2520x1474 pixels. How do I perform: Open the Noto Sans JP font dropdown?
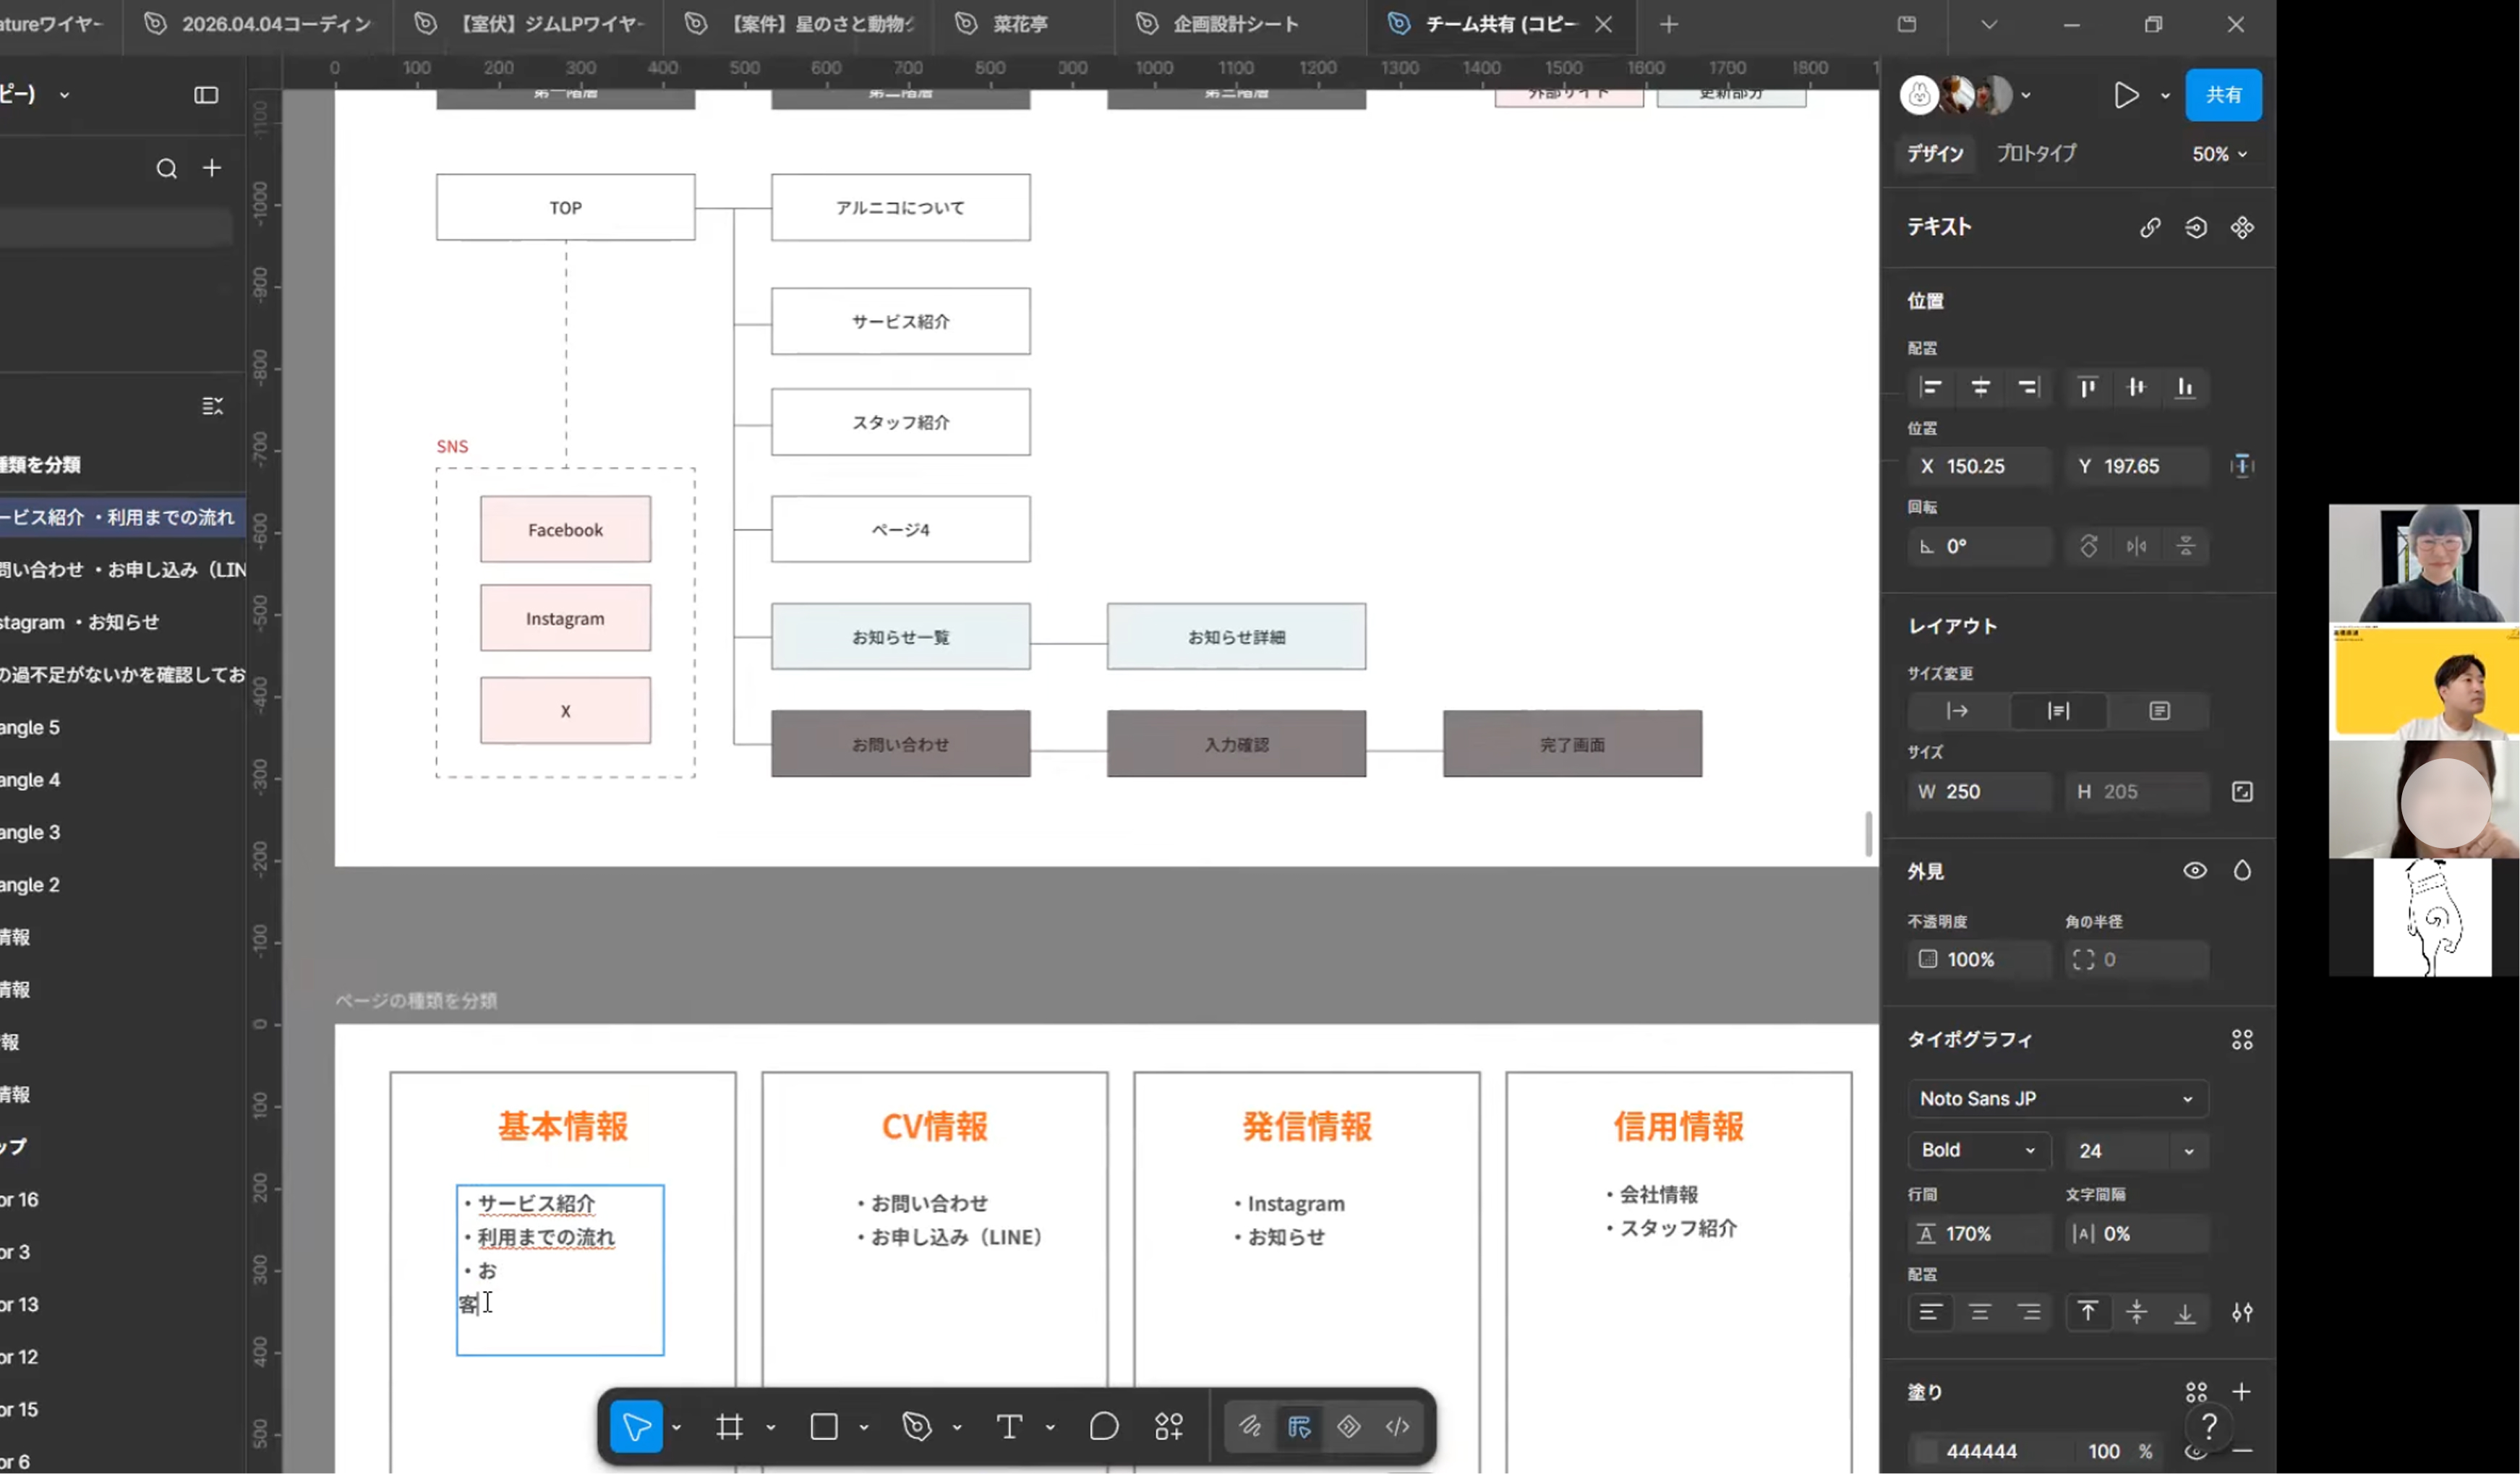[2057, 1098]
